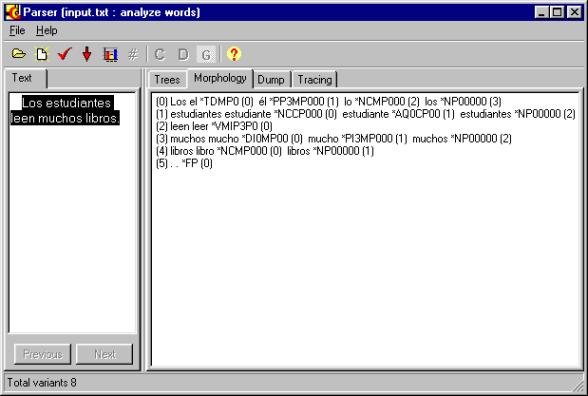
Task: Click the hash symbol toolbar icon
Action: tap(133, 55)
